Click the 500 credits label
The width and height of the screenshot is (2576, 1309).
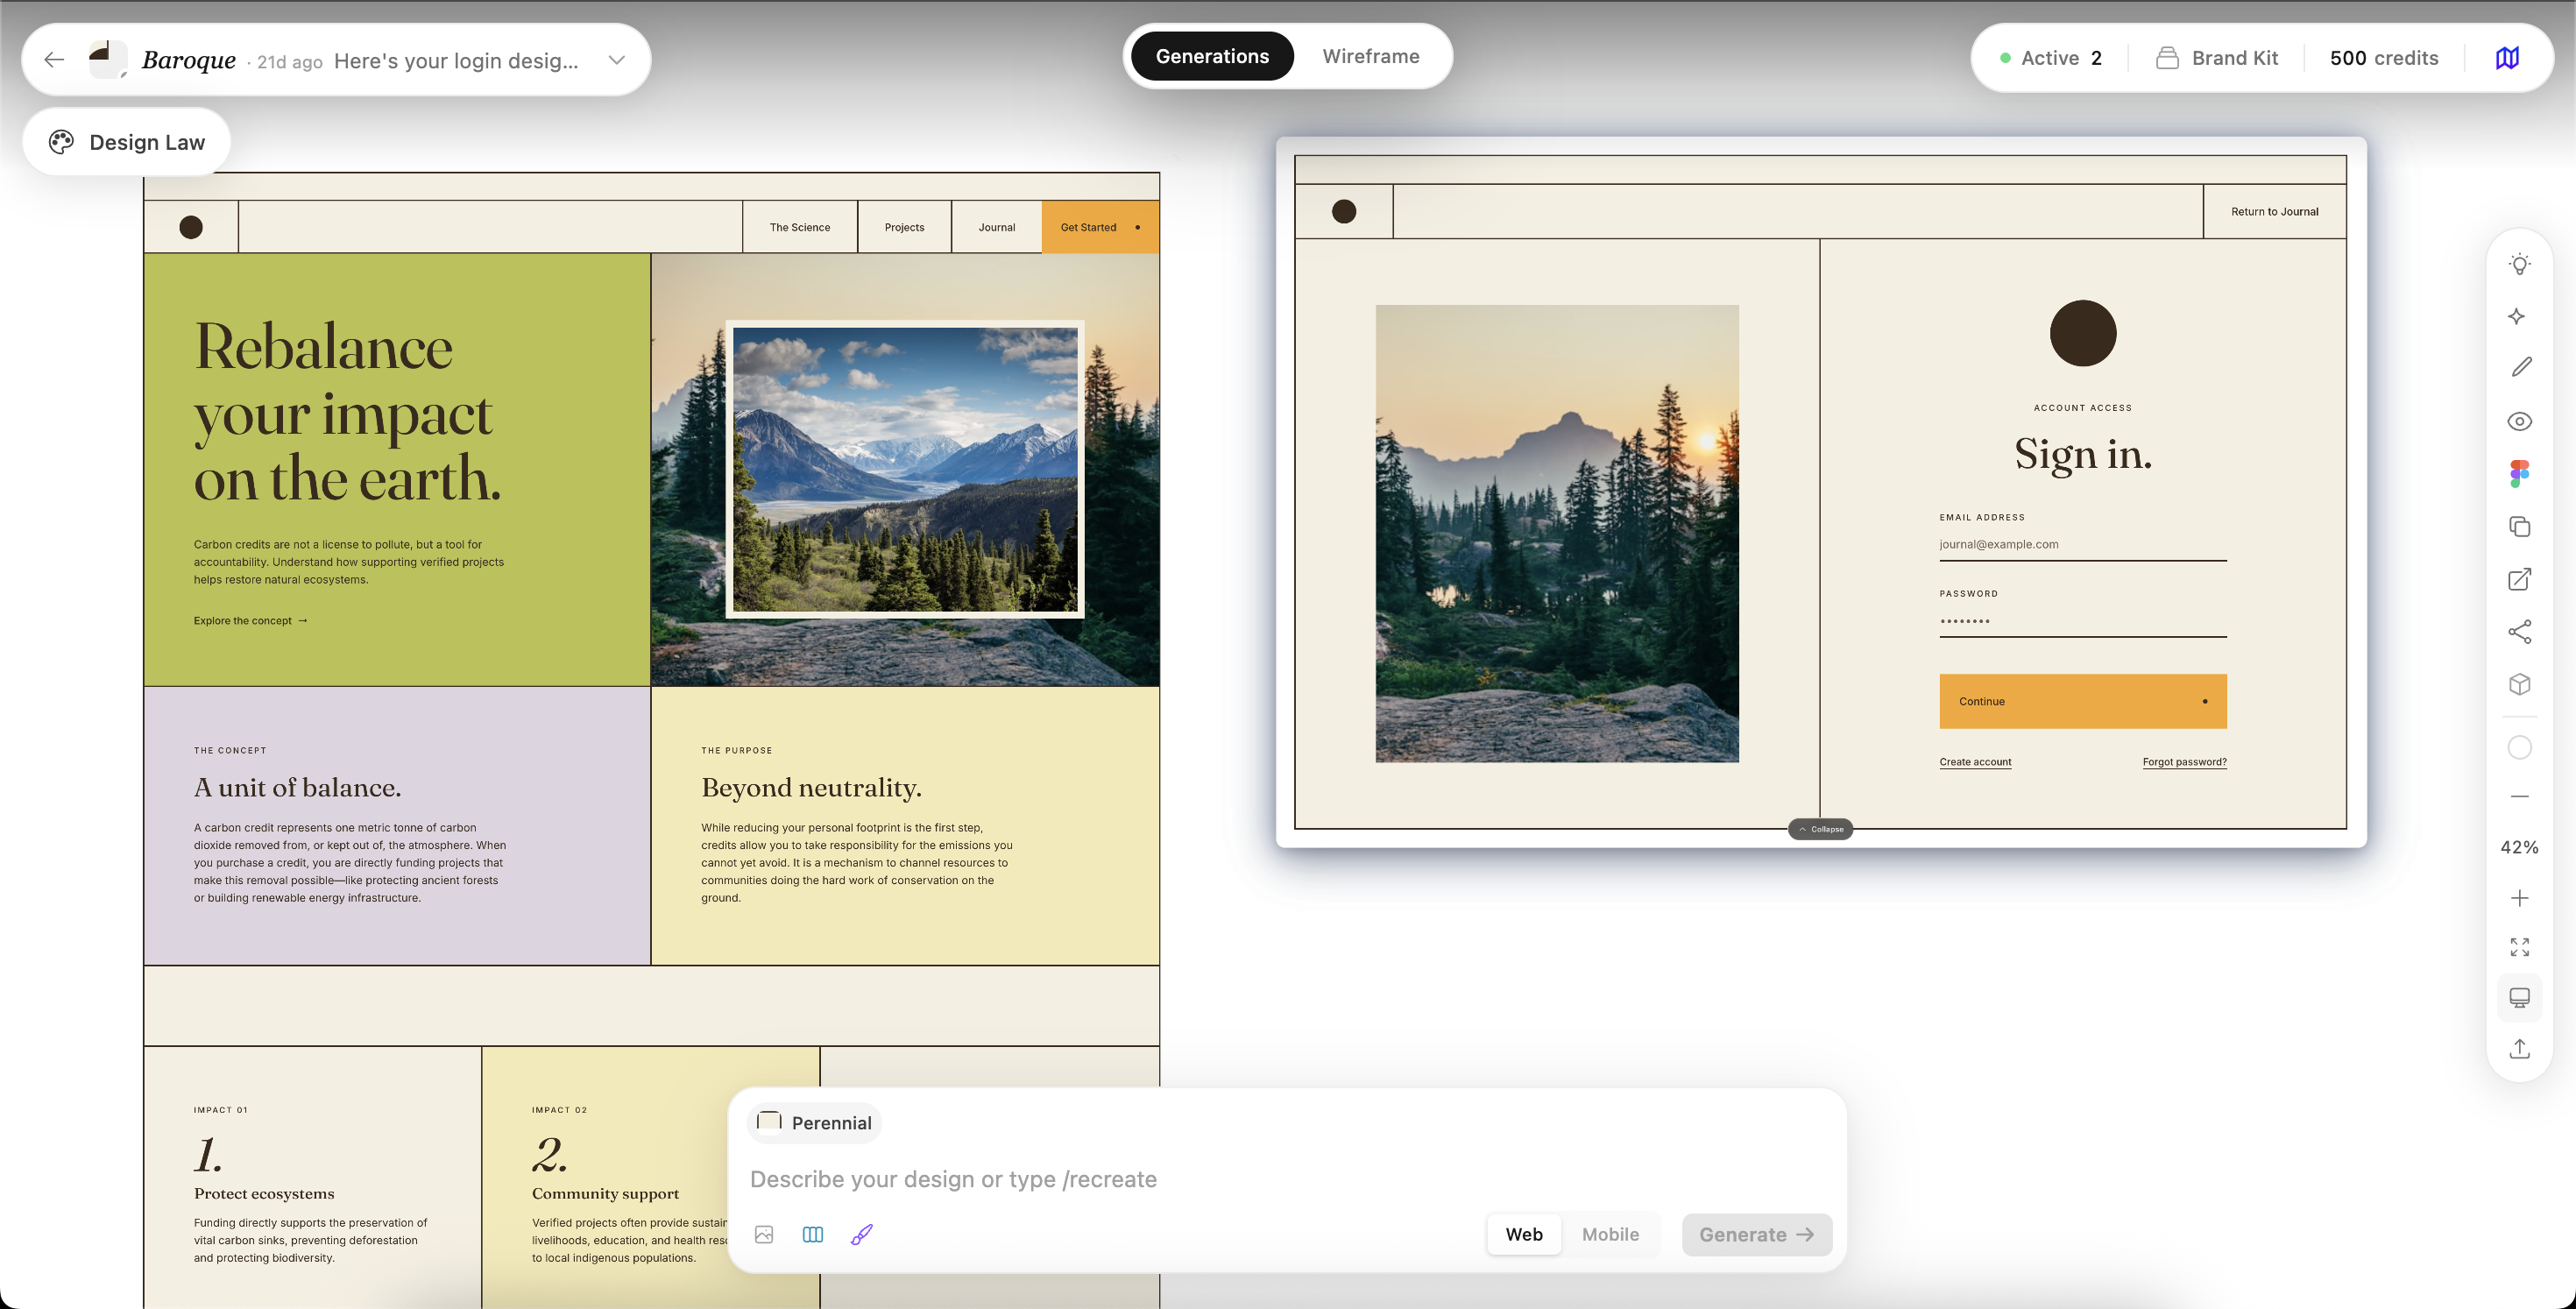pos(2384,58)
